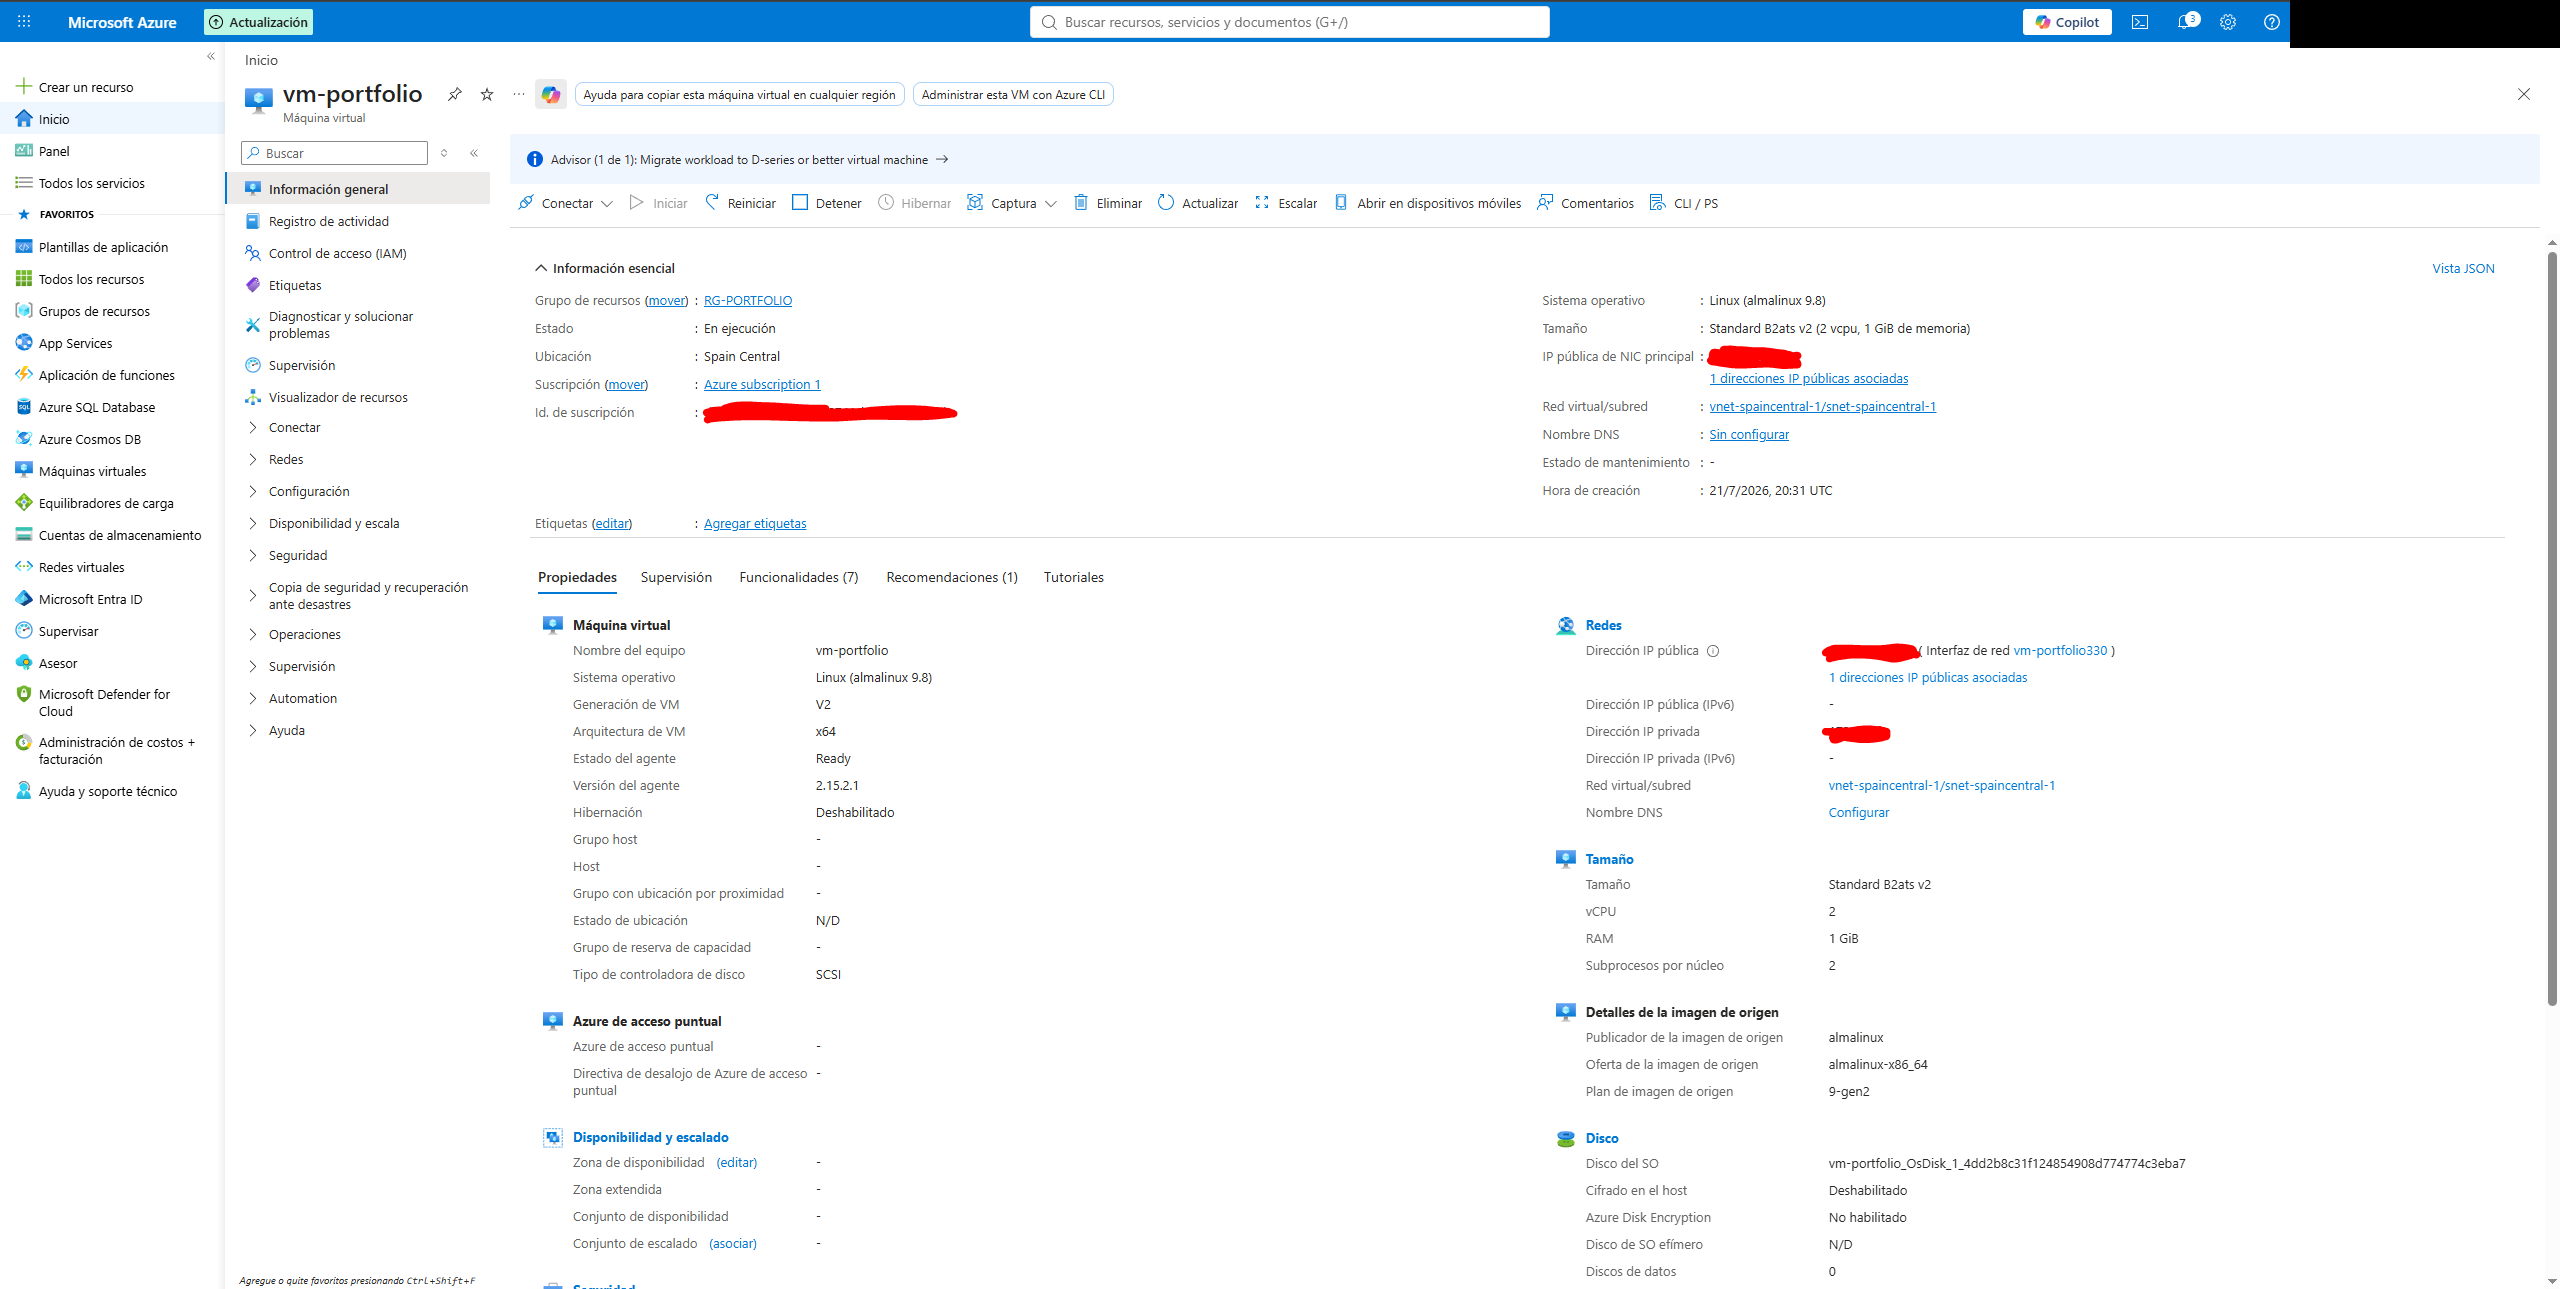Click Agregar etiquetas link
This screenshot has width=2560, height=1289.
point(755,523)
